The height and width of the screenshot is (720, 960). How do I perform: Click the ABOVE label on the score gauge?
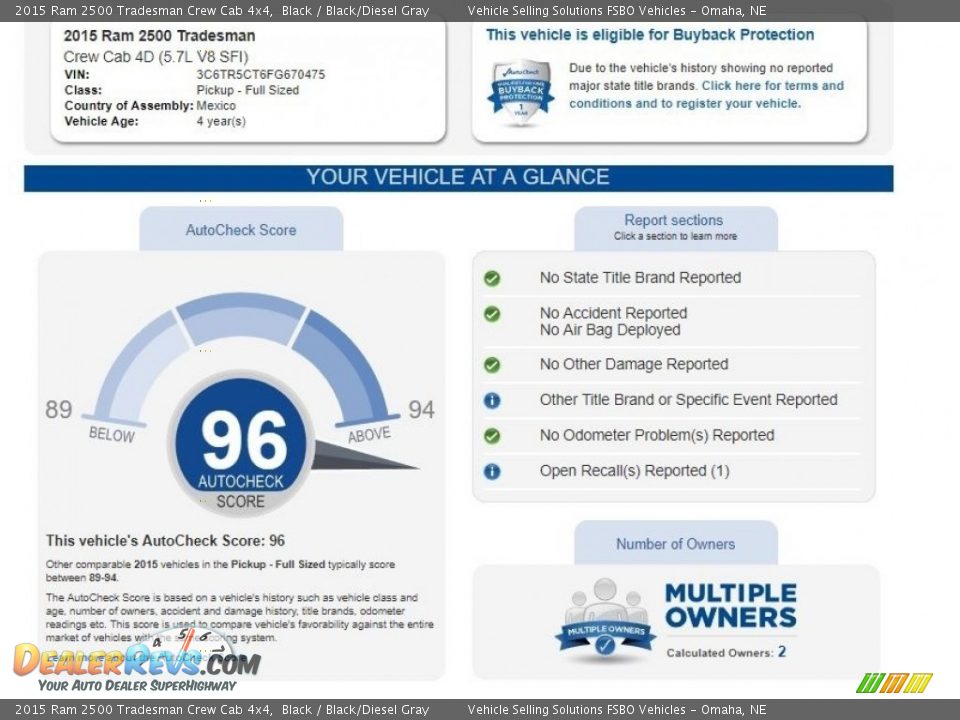pos(369,434)
